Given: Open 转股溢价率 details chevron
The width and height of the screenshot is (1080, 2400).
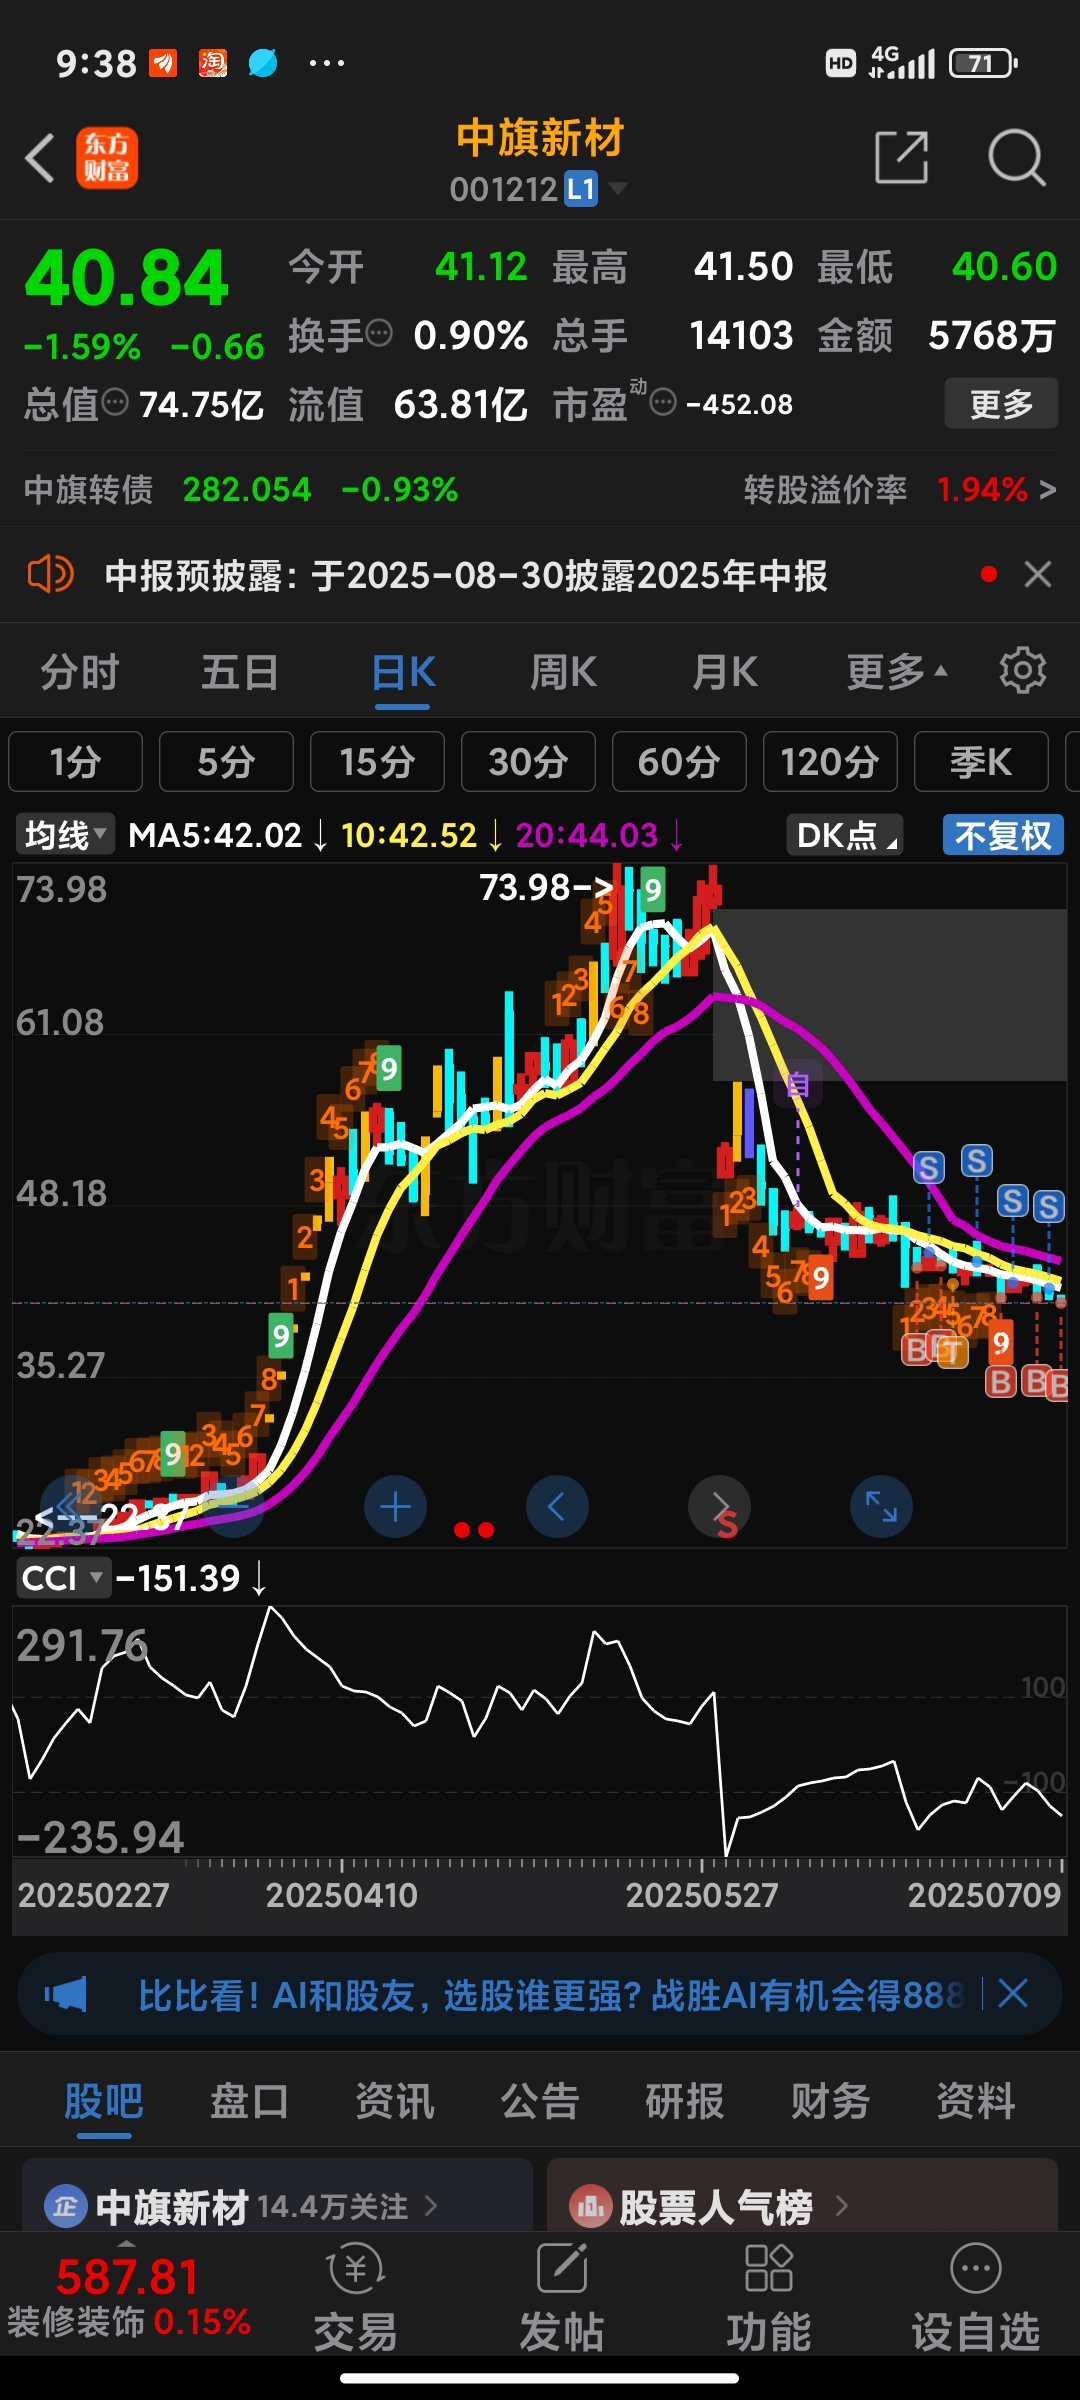Looking at the screenshot, I should coord(1047,489).
